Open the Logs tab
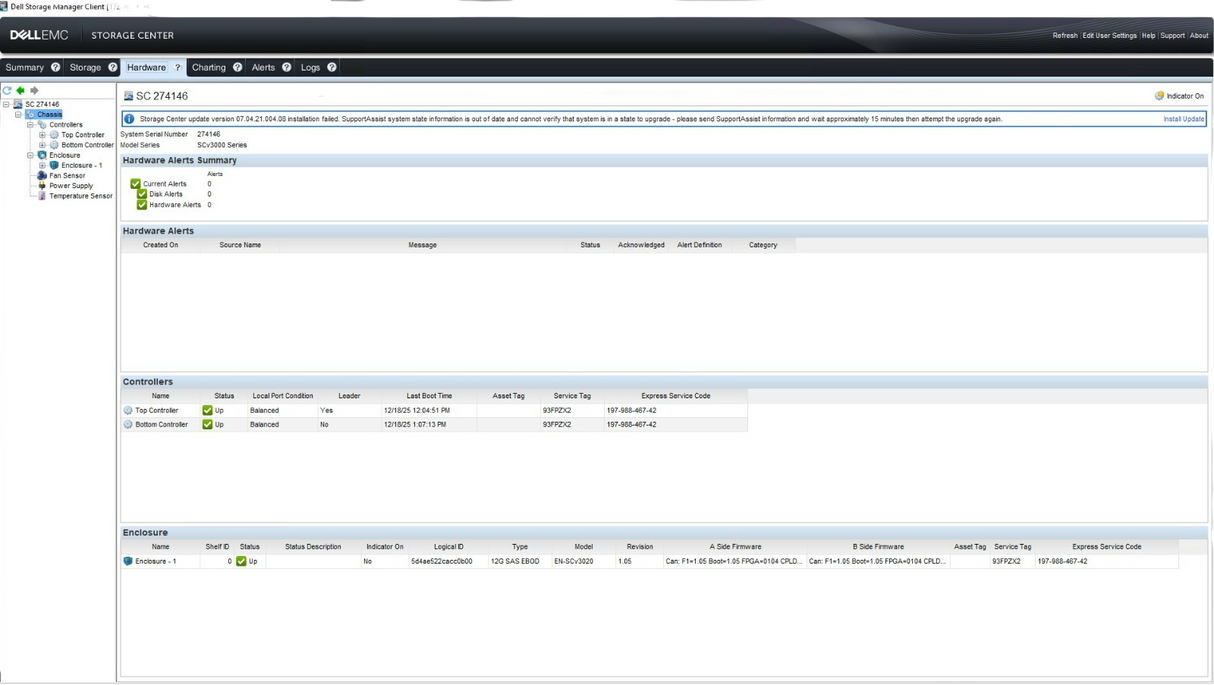1214x685 pixels. pyautogui.click(x=310, y=67)
